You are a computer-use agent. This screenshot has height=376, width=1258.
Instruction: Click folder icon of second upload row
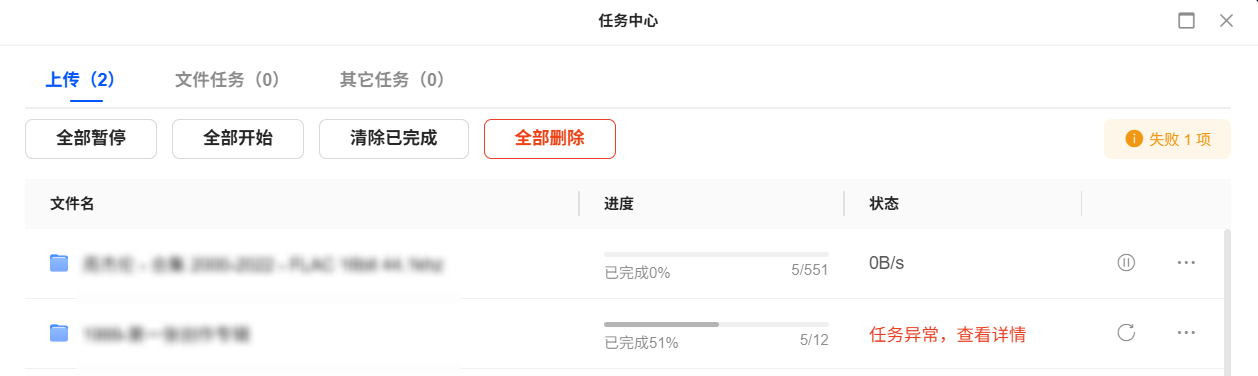(x=59, y=333)
